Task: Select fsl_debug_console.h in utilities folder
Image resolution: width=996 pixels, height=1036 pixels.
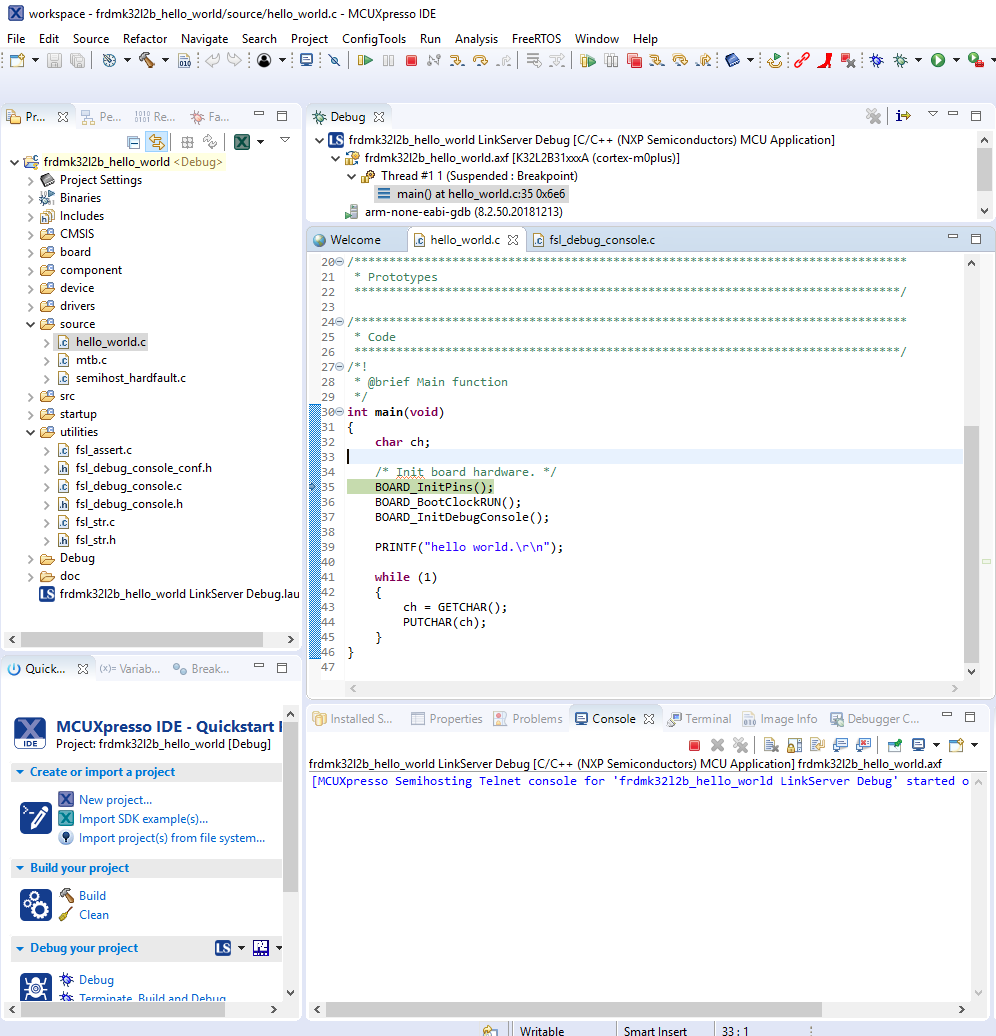Action: coord(129,504)
